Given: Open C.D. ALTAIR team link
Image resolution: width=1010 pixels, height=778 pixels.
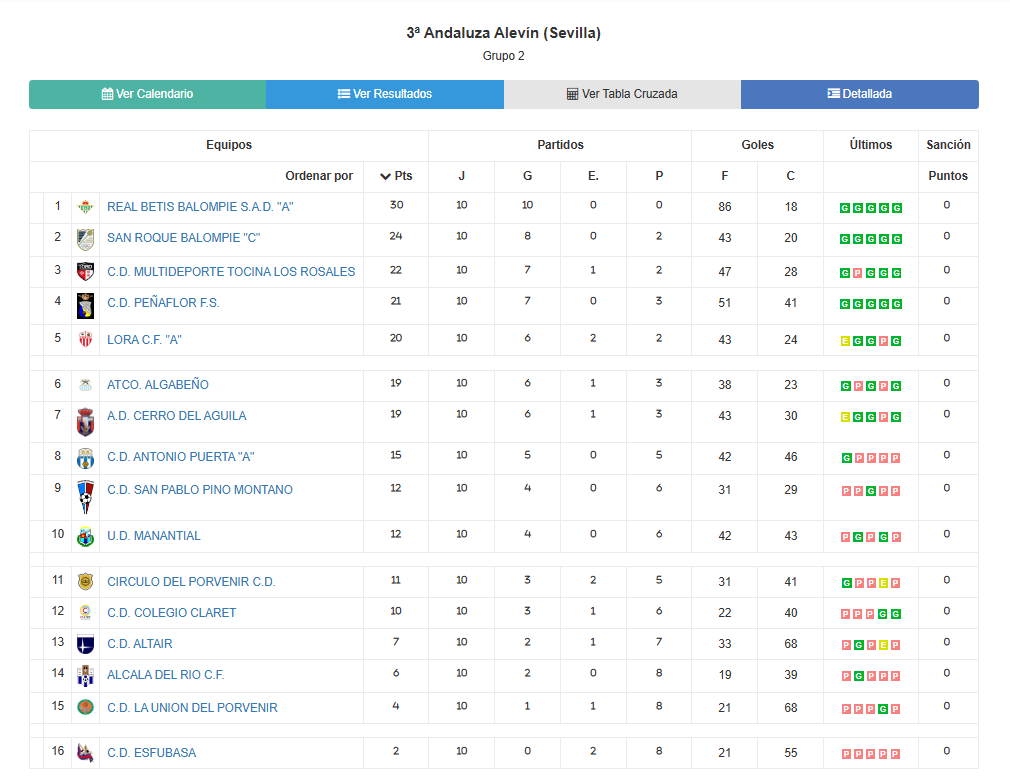Looking at the screenshot, I should (x=140, y=644).
